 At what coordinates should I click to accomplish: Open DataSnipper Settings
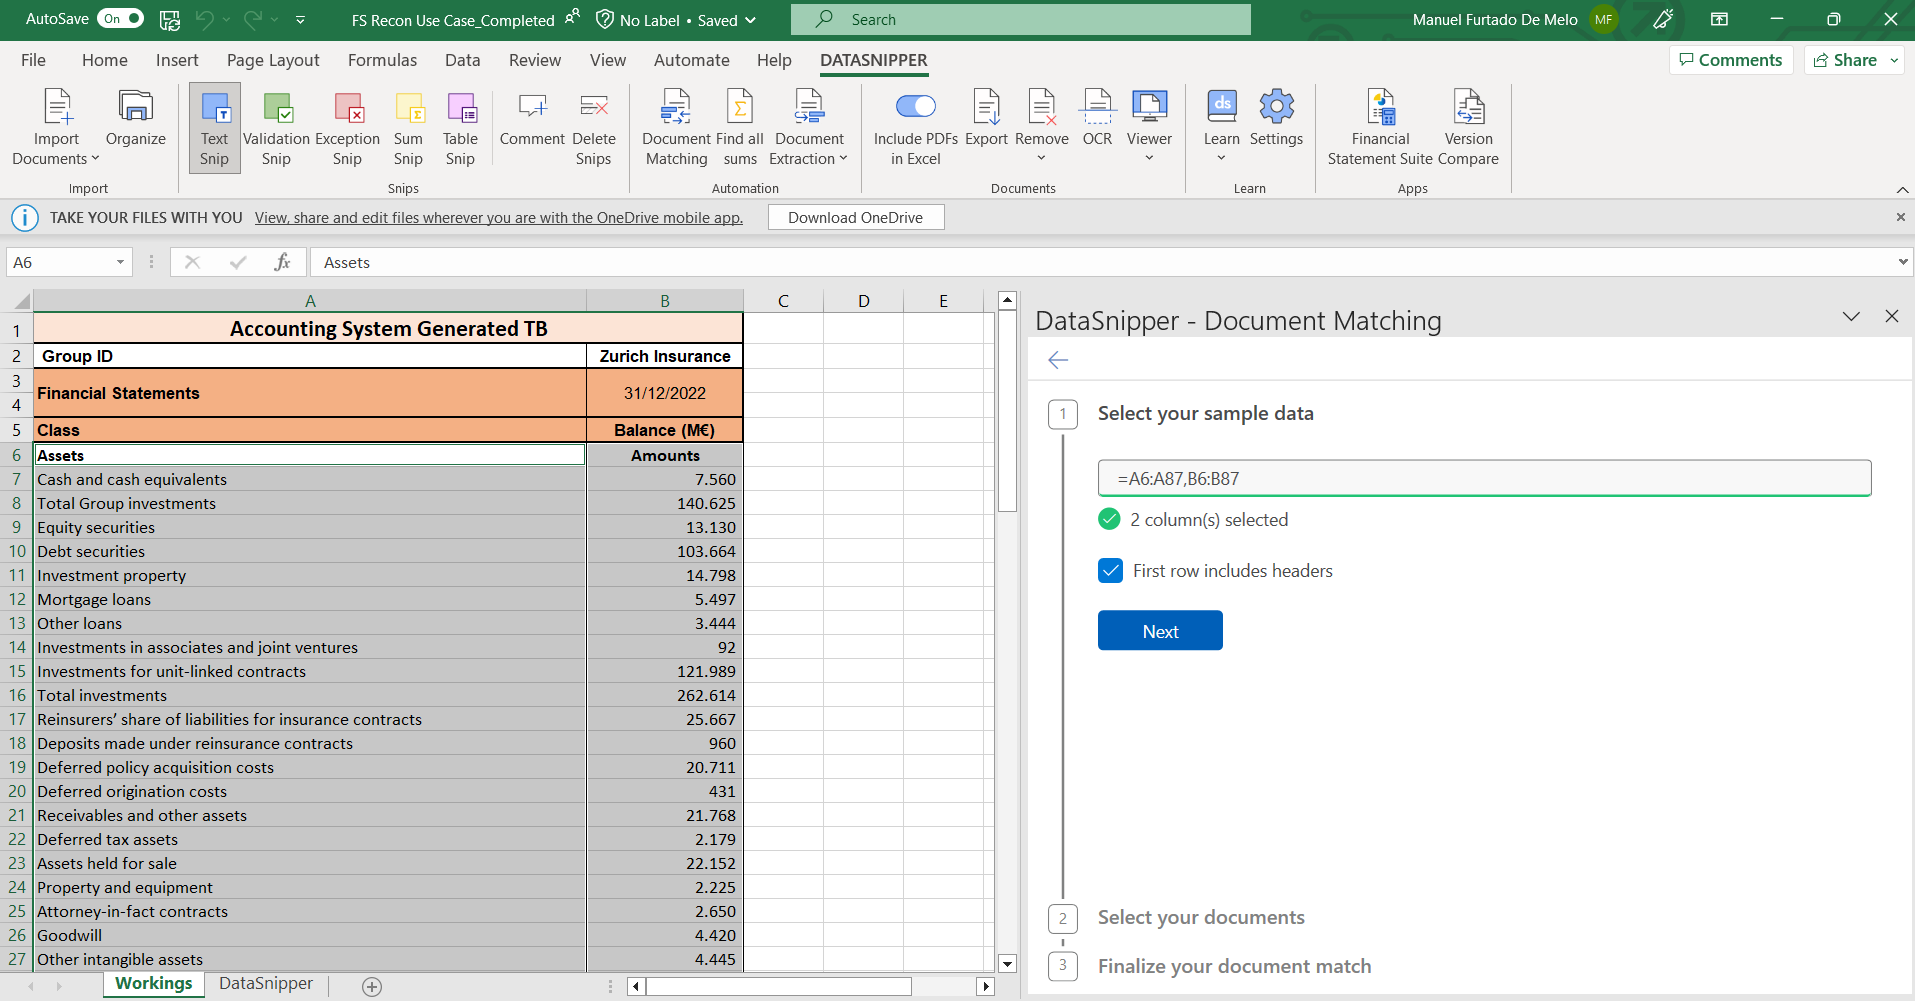[x=1276, y=118]
